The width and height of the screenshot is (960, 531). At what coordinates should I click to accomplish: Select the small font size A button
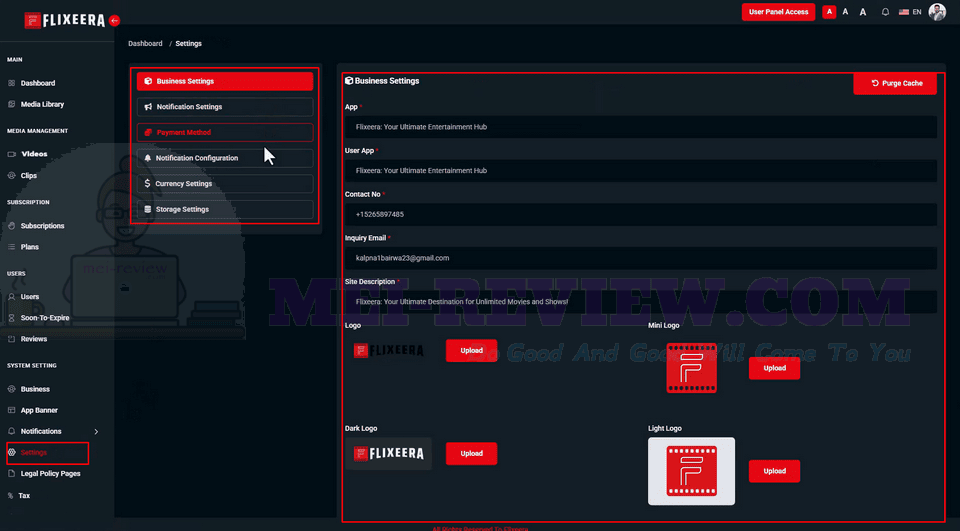click(x=829, y=12)
